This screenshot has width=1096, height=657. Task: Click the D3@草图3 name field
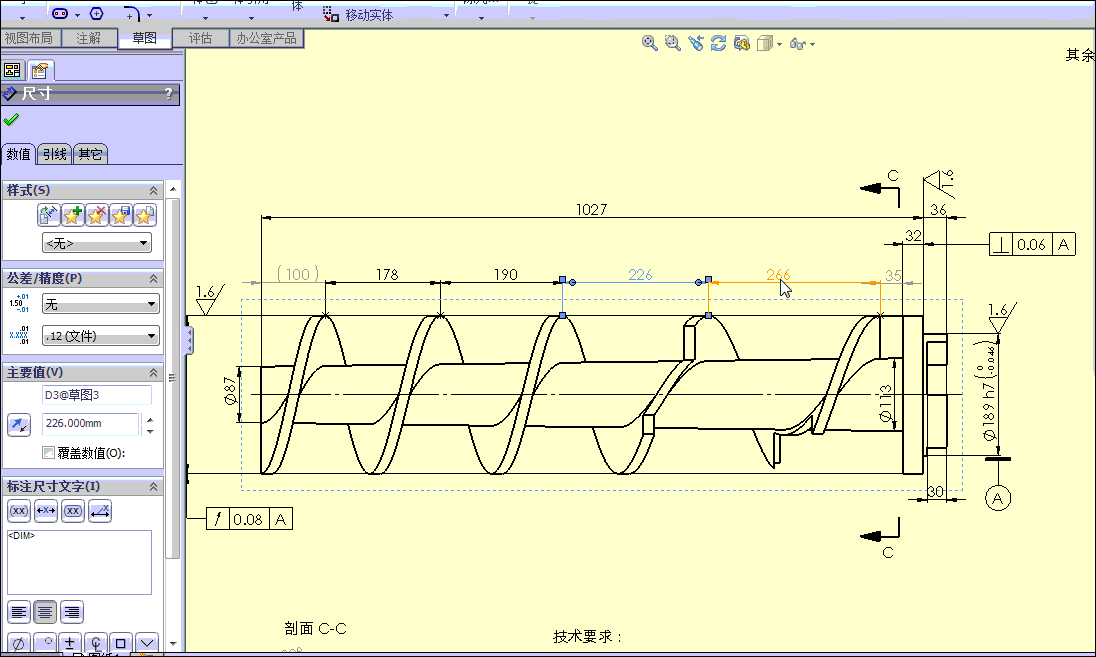(x=96, y=395)
